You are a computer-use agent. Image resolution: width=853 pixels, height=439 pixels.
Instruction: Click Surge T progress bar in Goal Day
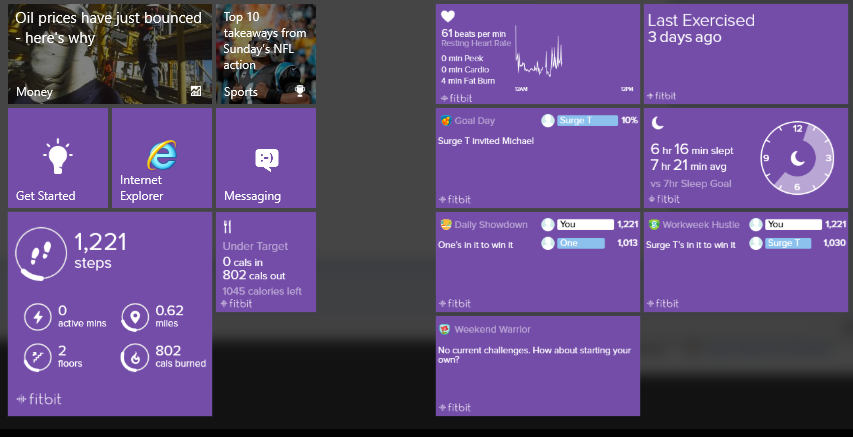tap(588, 121)
